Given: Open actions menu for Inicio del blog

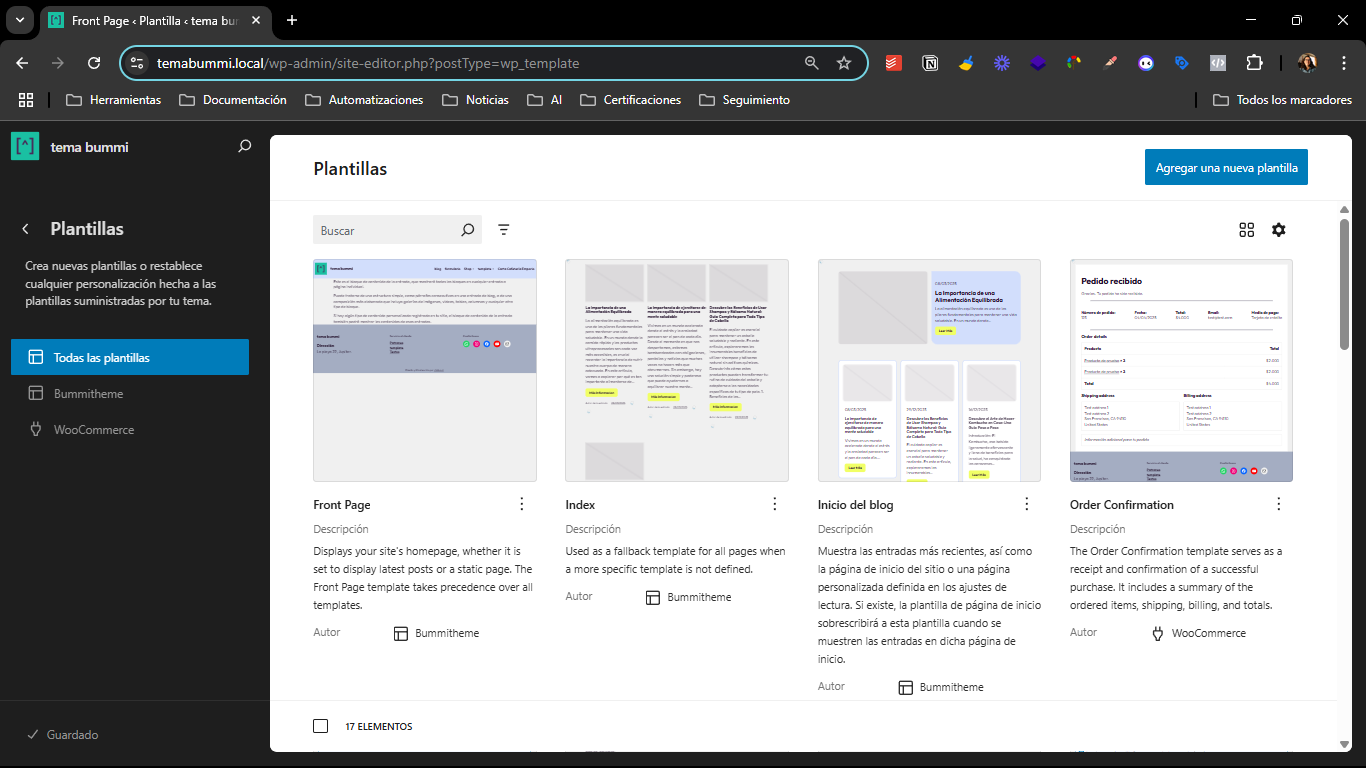Looking at the screenshot, I should click(1026, 504).
